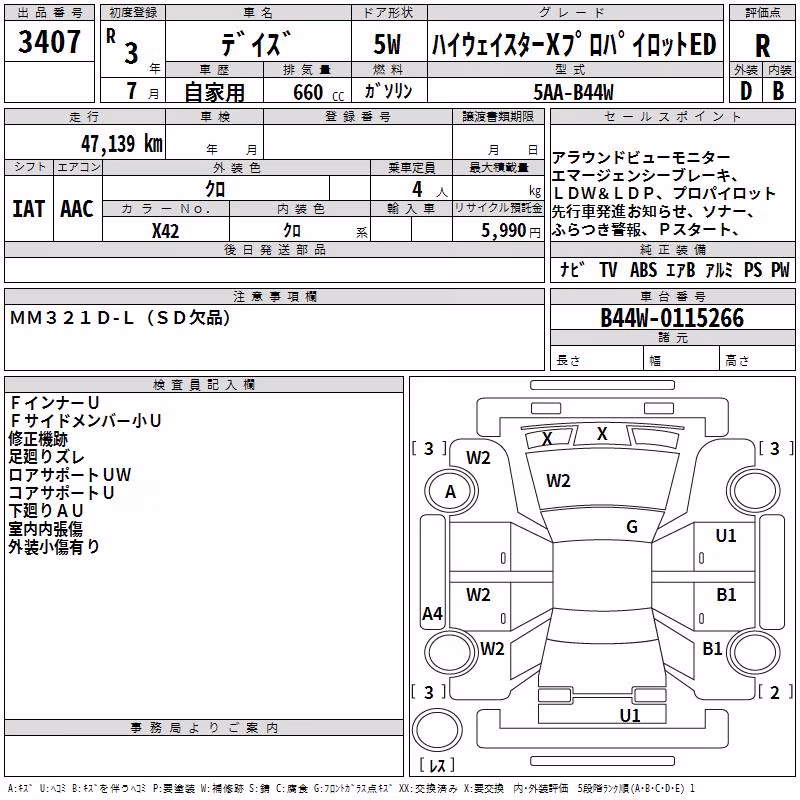Click spare tire circle above レス
This screenshot has width=800, height=800.
437,729
